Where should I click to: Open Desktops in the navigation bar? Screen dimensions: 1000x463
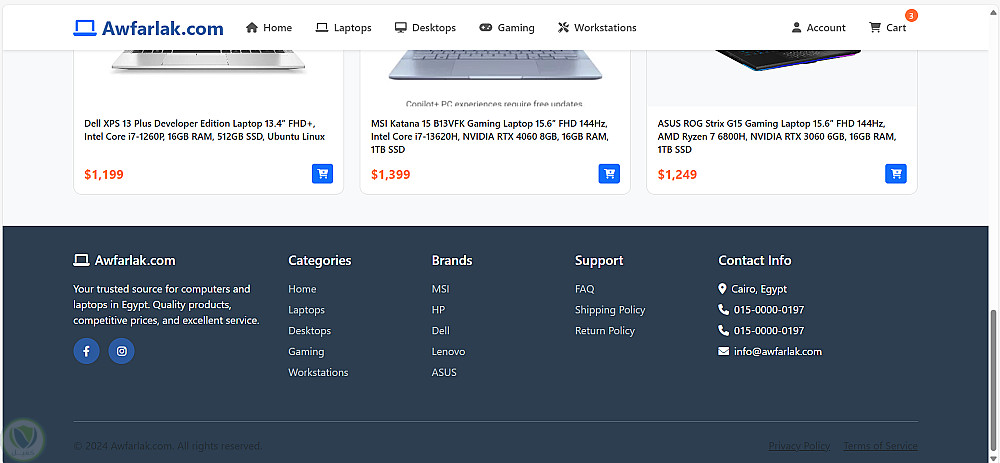pyautogui.click(x=425, y=28)
